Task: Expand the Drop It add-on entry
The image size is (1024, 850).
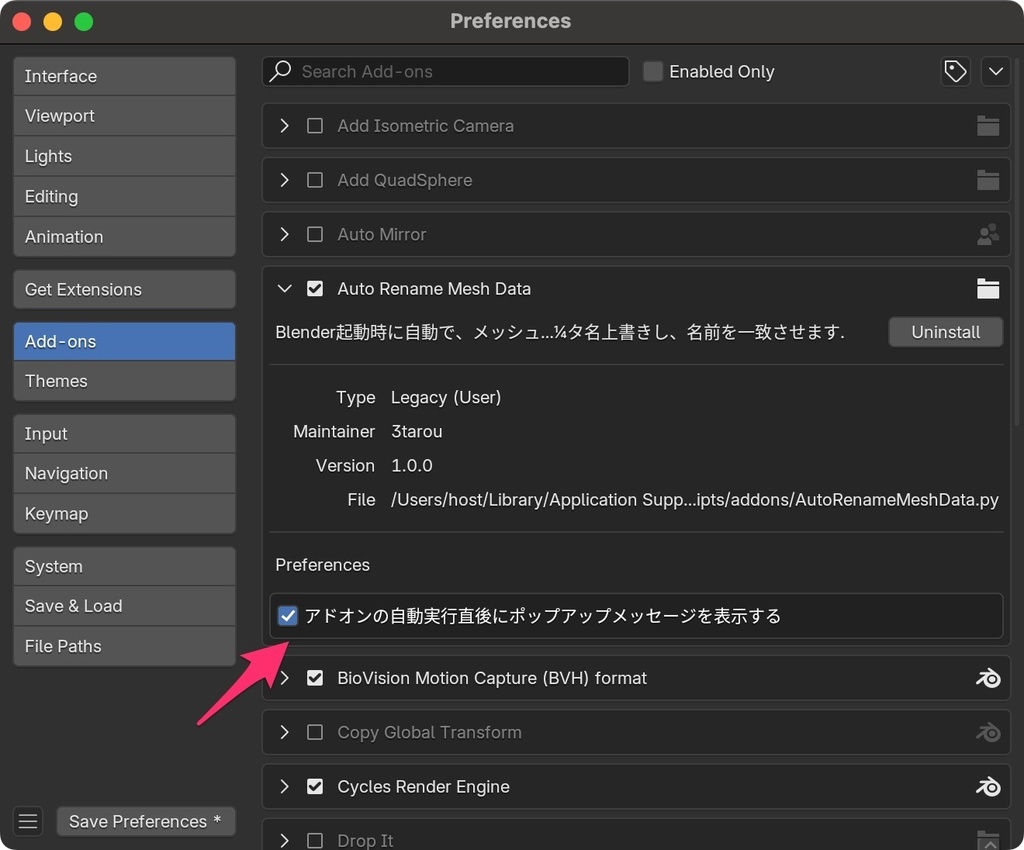Action: tap(283, 840)
